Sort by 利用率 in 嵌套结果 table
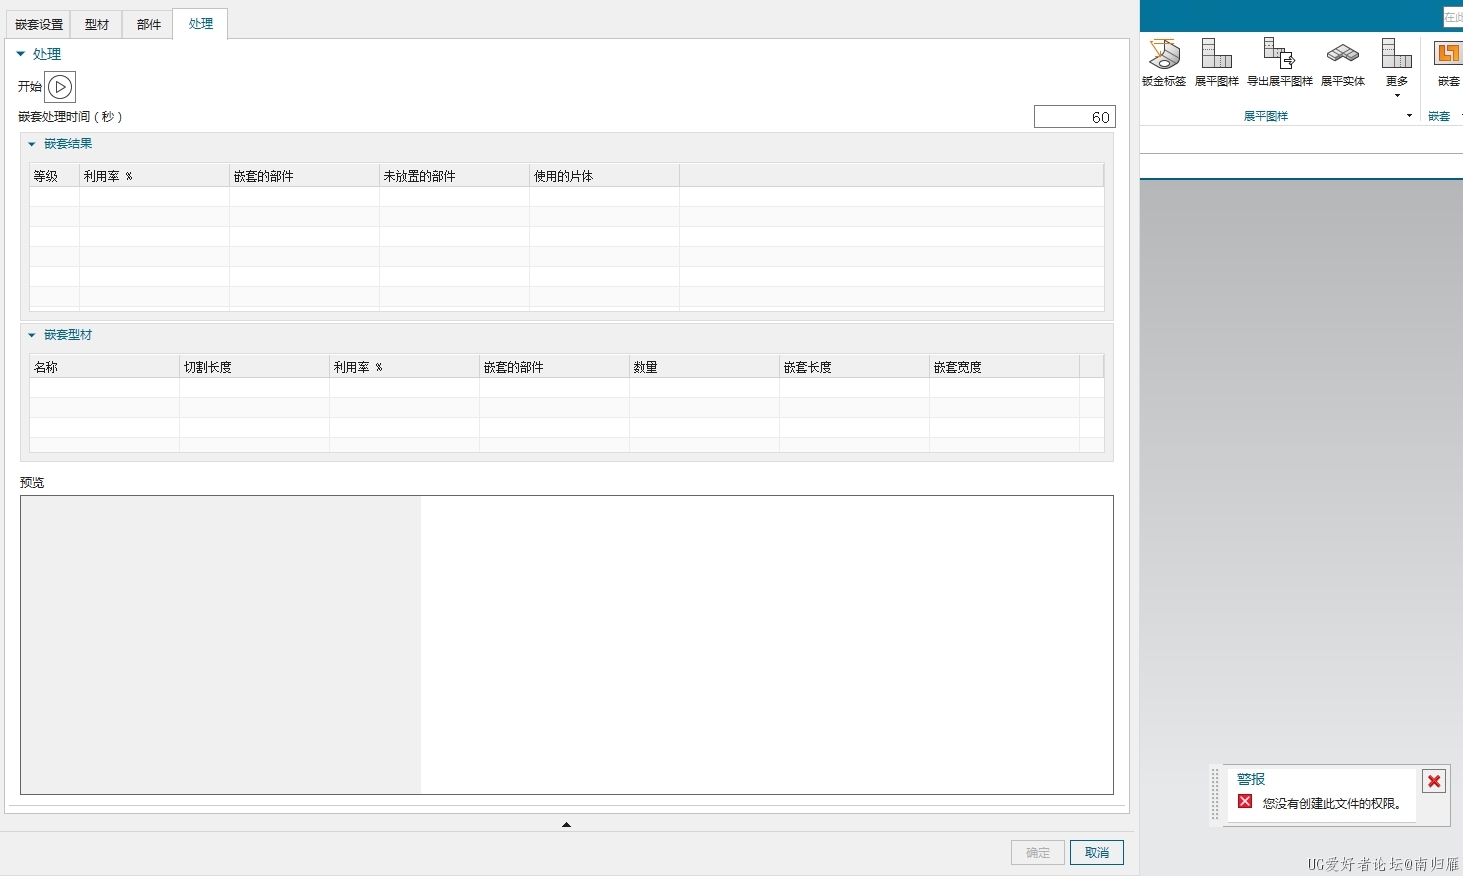 (154, 176)
